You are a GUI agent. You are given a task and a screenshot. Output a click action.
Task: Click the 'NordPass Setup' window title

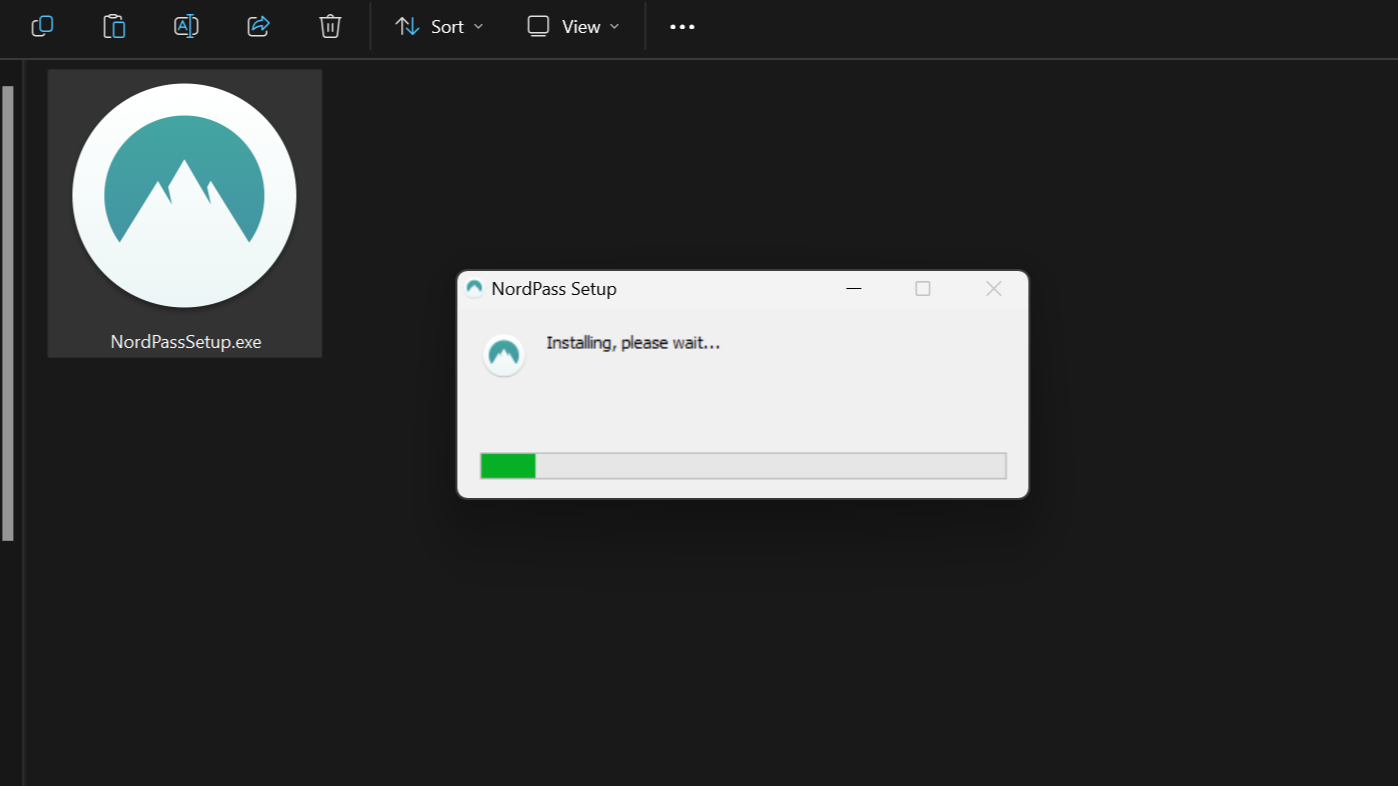tap(554, 289)
